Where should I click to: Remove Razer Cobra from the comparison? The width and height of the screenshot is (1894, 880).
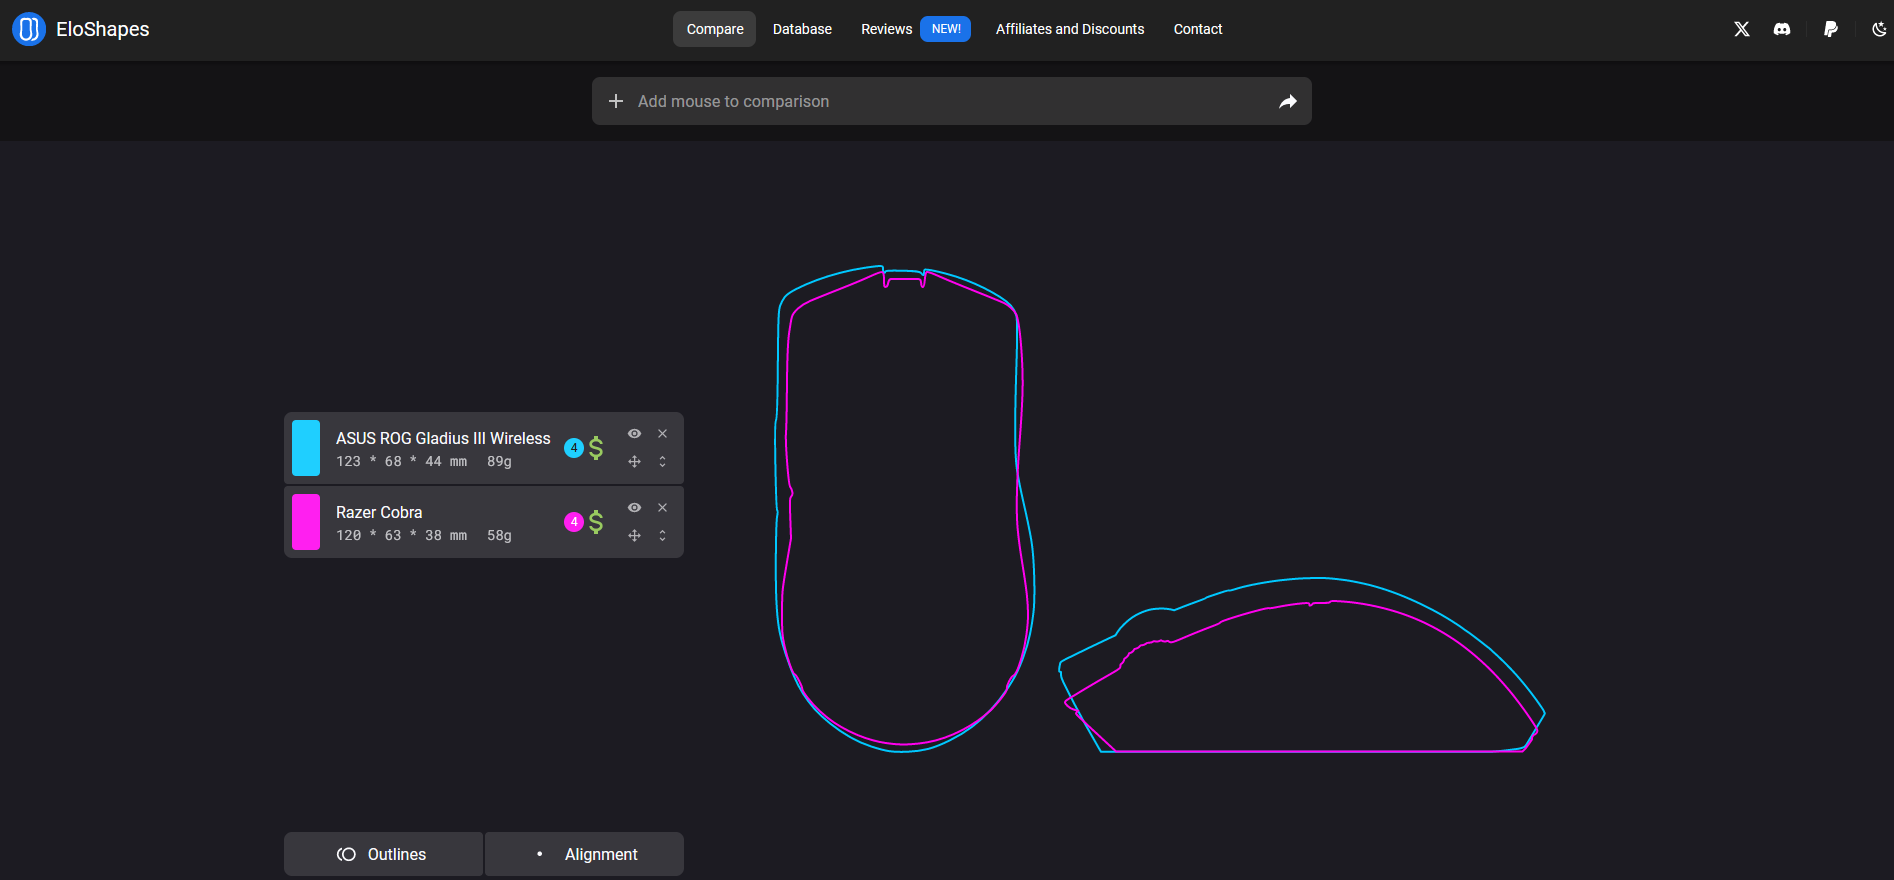pos(662,508)
